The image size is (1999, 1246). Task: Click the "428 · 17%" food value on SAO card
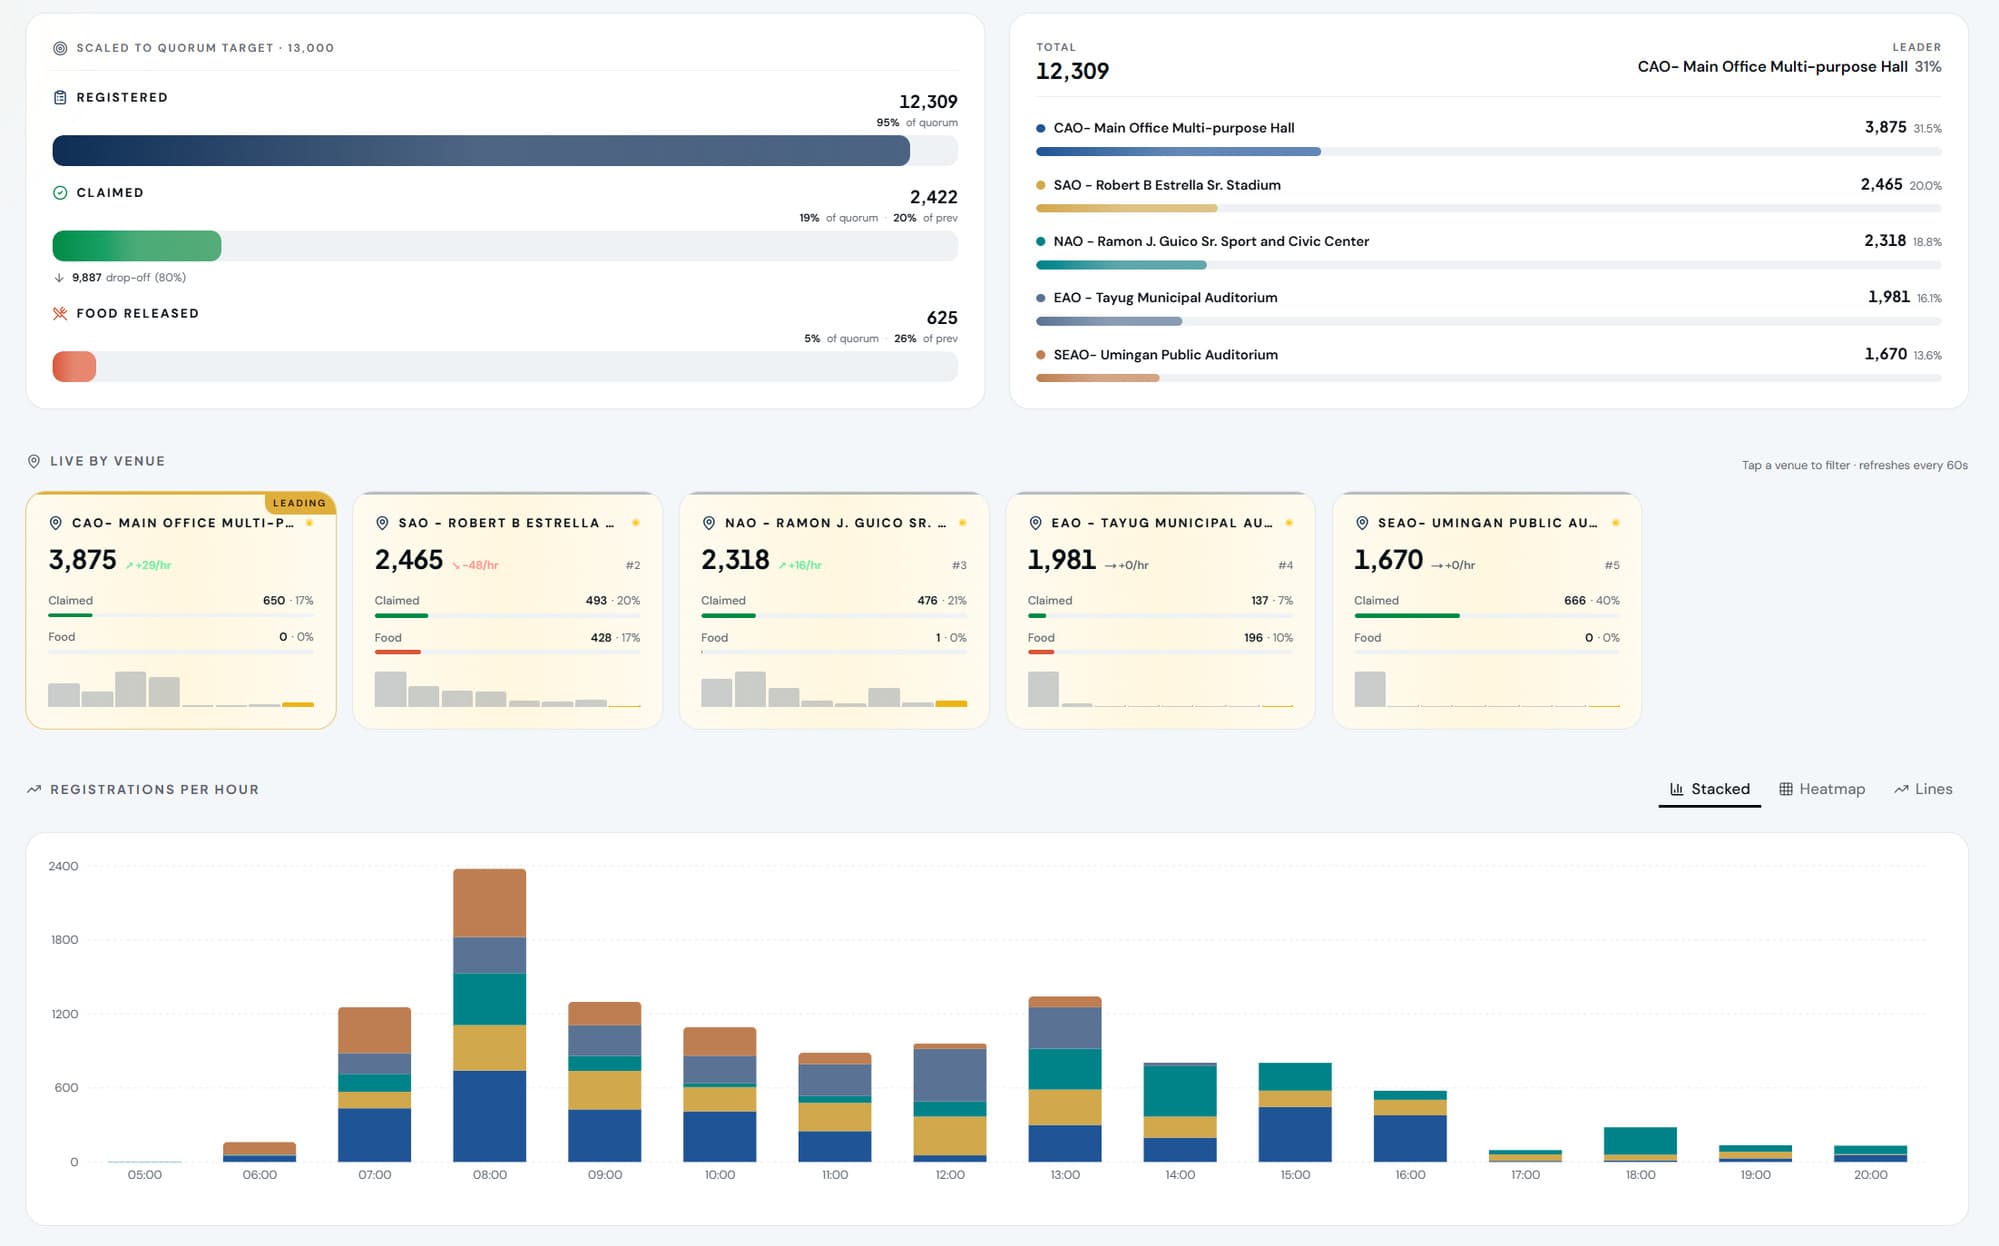(x=615, y=638)
